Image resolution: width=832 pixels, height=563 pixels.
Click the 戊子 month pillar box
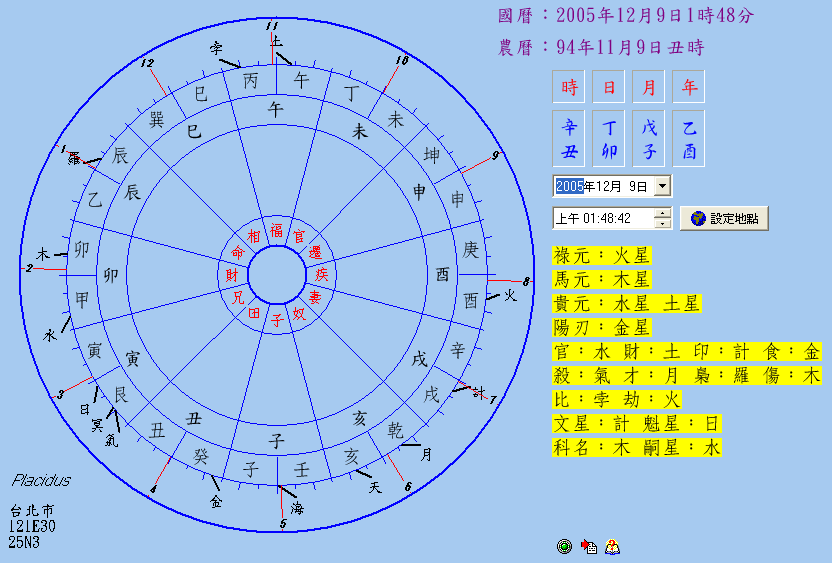pyautogui.click(x=648, y=138)
